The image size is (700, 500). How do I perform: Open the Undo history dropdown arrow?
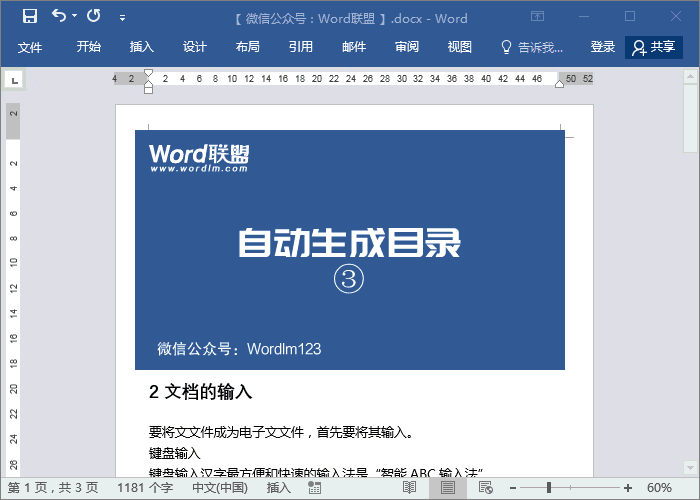pos(75,16)
